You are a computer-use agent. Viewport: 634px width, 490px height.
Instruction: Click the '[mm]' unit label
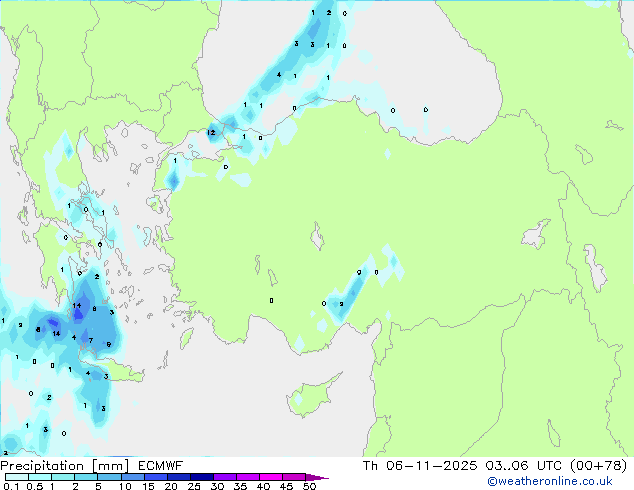coord(111,466)
